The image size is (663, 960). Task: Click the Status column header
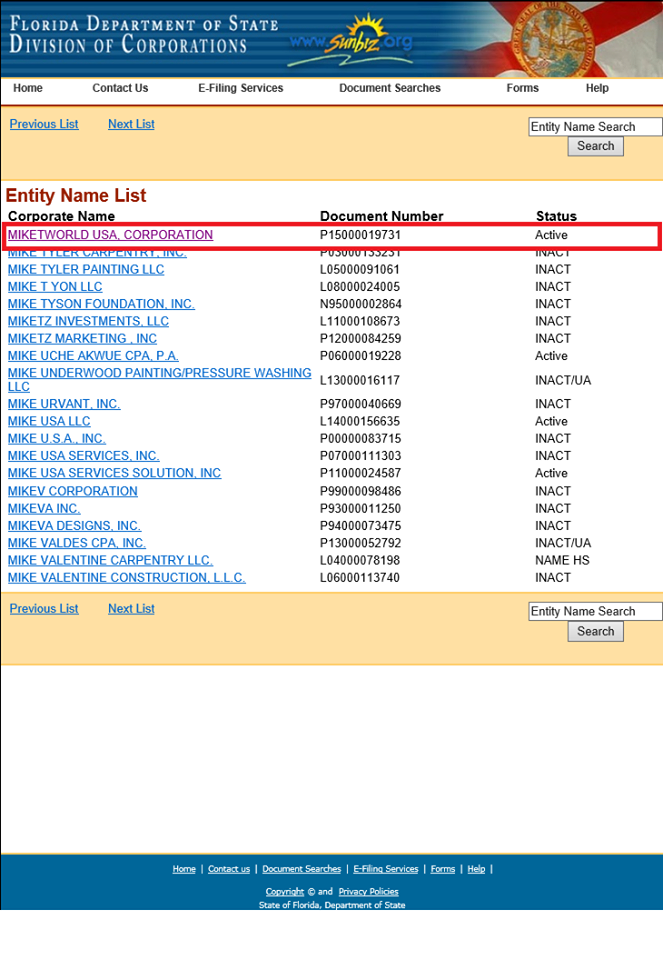556,216
